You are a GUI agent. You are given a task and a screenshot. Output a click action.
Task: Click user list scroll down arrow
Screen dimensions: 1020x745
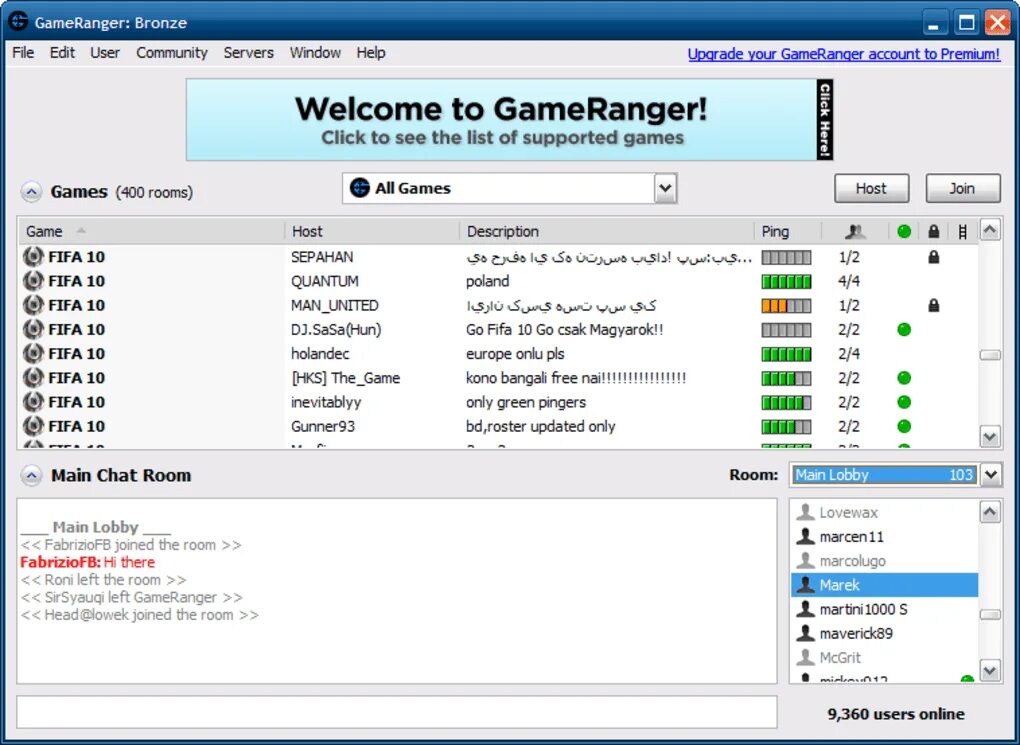[990, 670]
